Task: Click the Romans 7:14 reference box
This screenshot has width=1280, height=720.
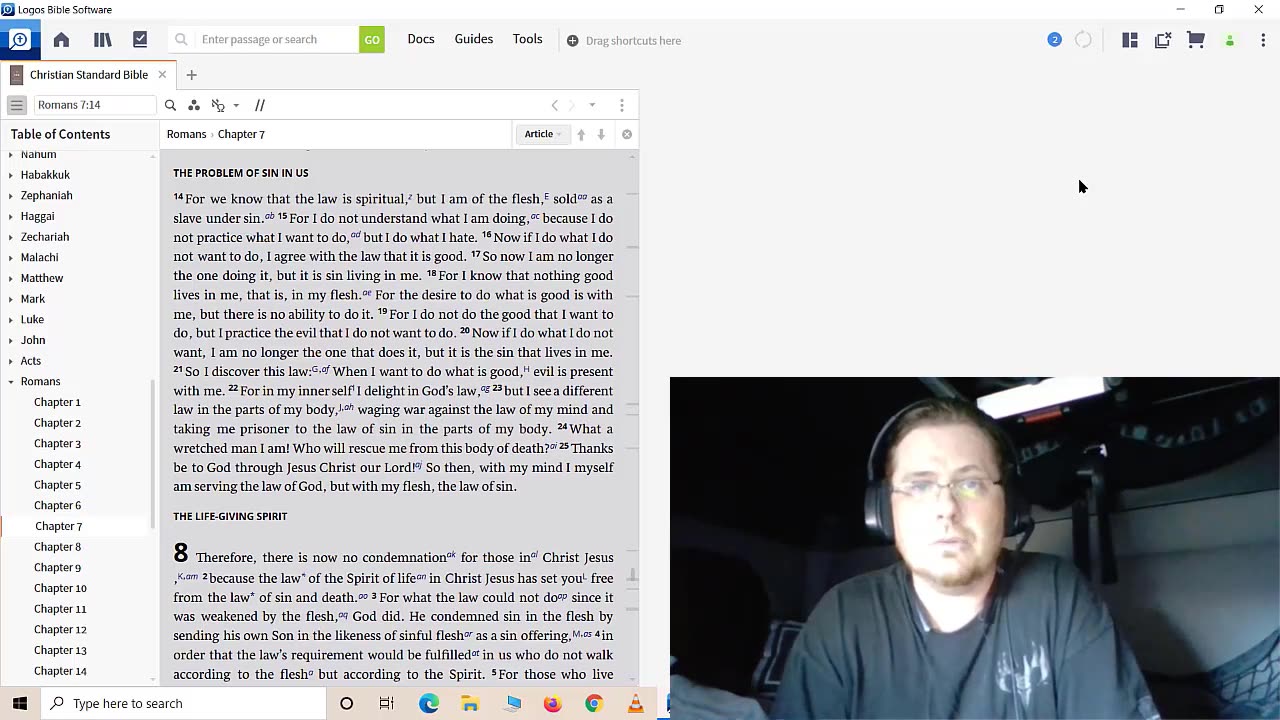Action: coord(94,105)
